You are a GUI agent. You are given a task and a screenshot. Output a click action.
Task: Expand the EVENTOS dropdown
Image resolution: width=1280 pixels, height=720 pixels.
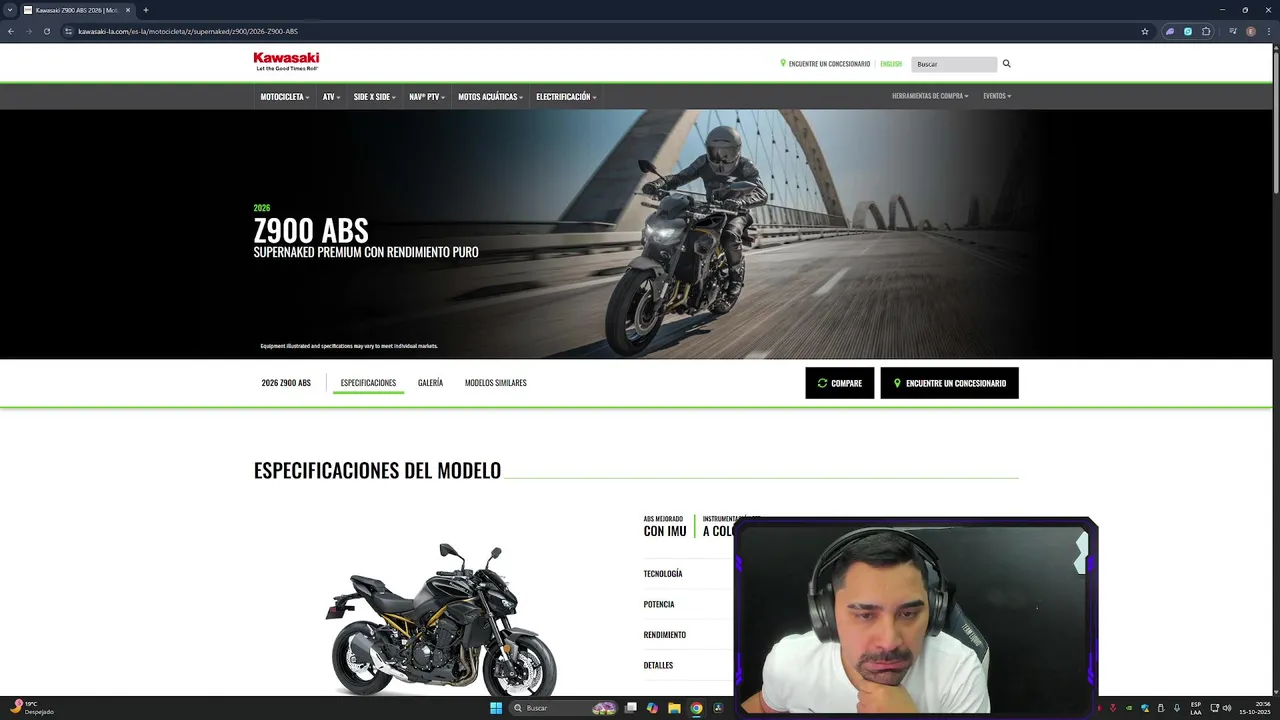[x=997, y=96]
